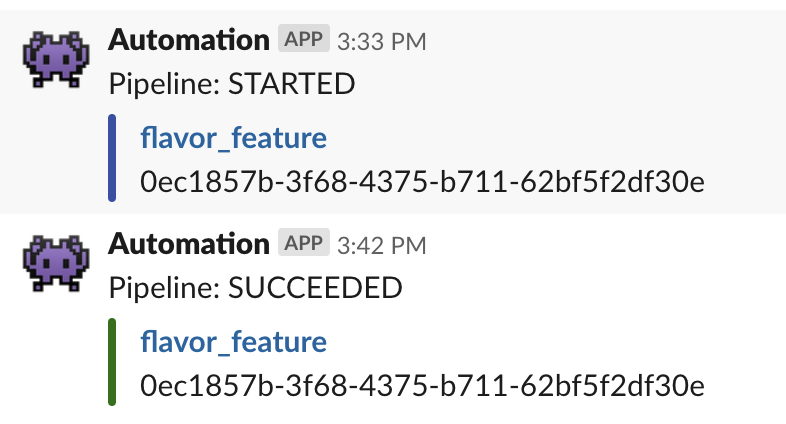Click the blue attachment color bar
Viewport: 786px width, 424px height.
pyautogui.click(x=112, y=158)
